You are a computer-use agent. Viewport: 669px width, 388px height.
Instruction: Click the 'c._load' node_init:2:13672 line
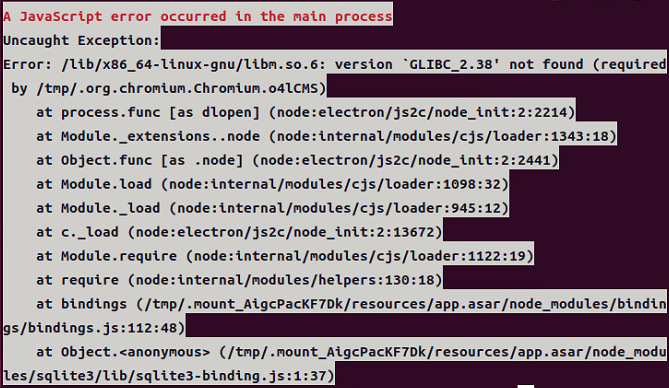[239, 232]
